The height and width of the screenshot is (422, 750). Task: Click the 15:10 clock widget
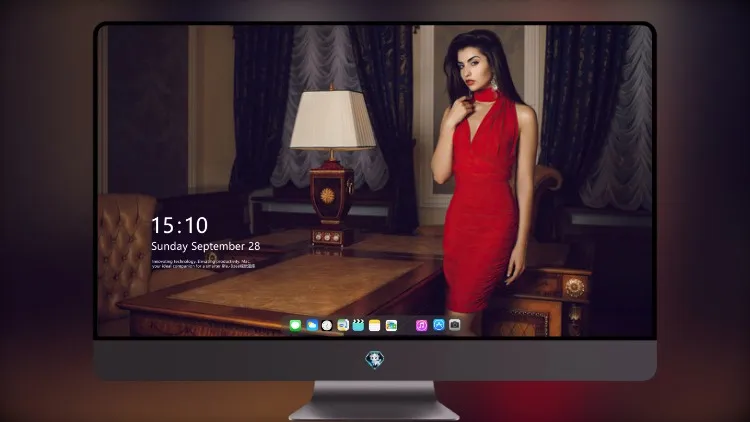tap(179, 225)
